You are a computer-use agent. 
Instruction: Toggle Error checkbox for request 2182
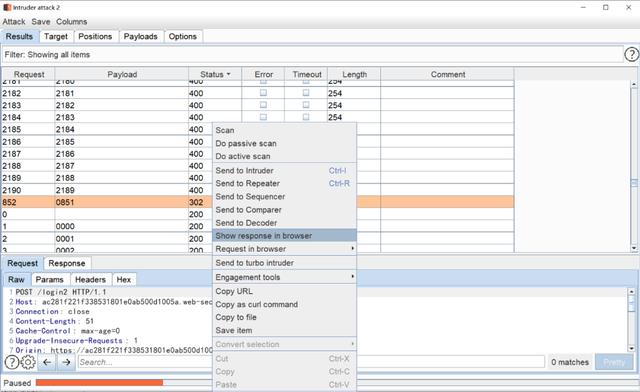point(263,93)
